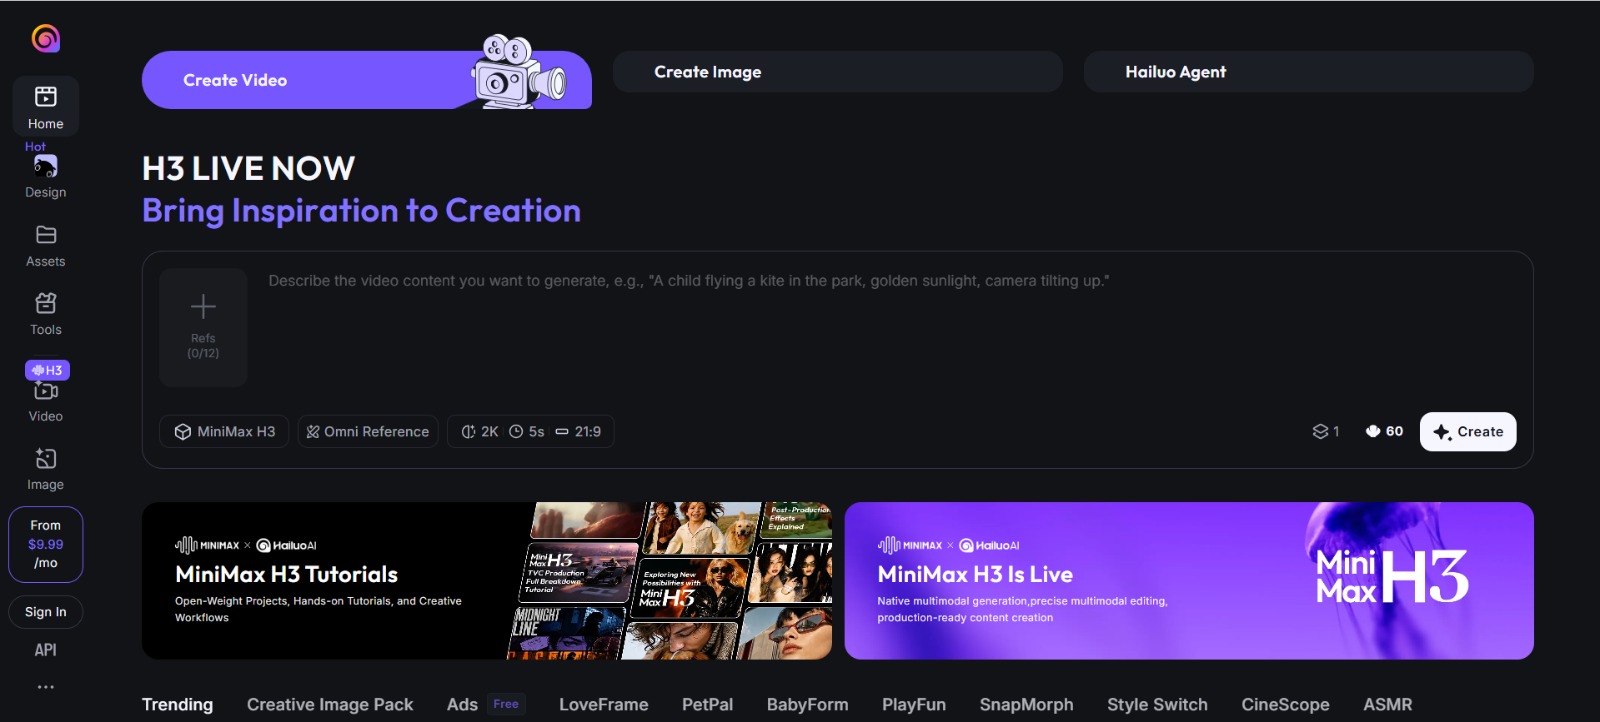Open the MiniMax H3 Is Live banner
The width and height of the screenshot is (1600, 722).
click(1189, 580)
